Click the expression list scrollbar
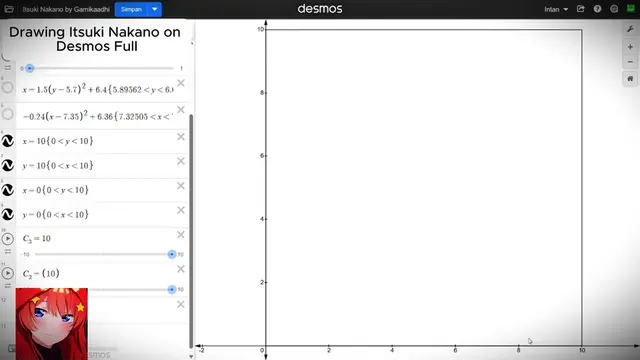 (x=191, y=231)
